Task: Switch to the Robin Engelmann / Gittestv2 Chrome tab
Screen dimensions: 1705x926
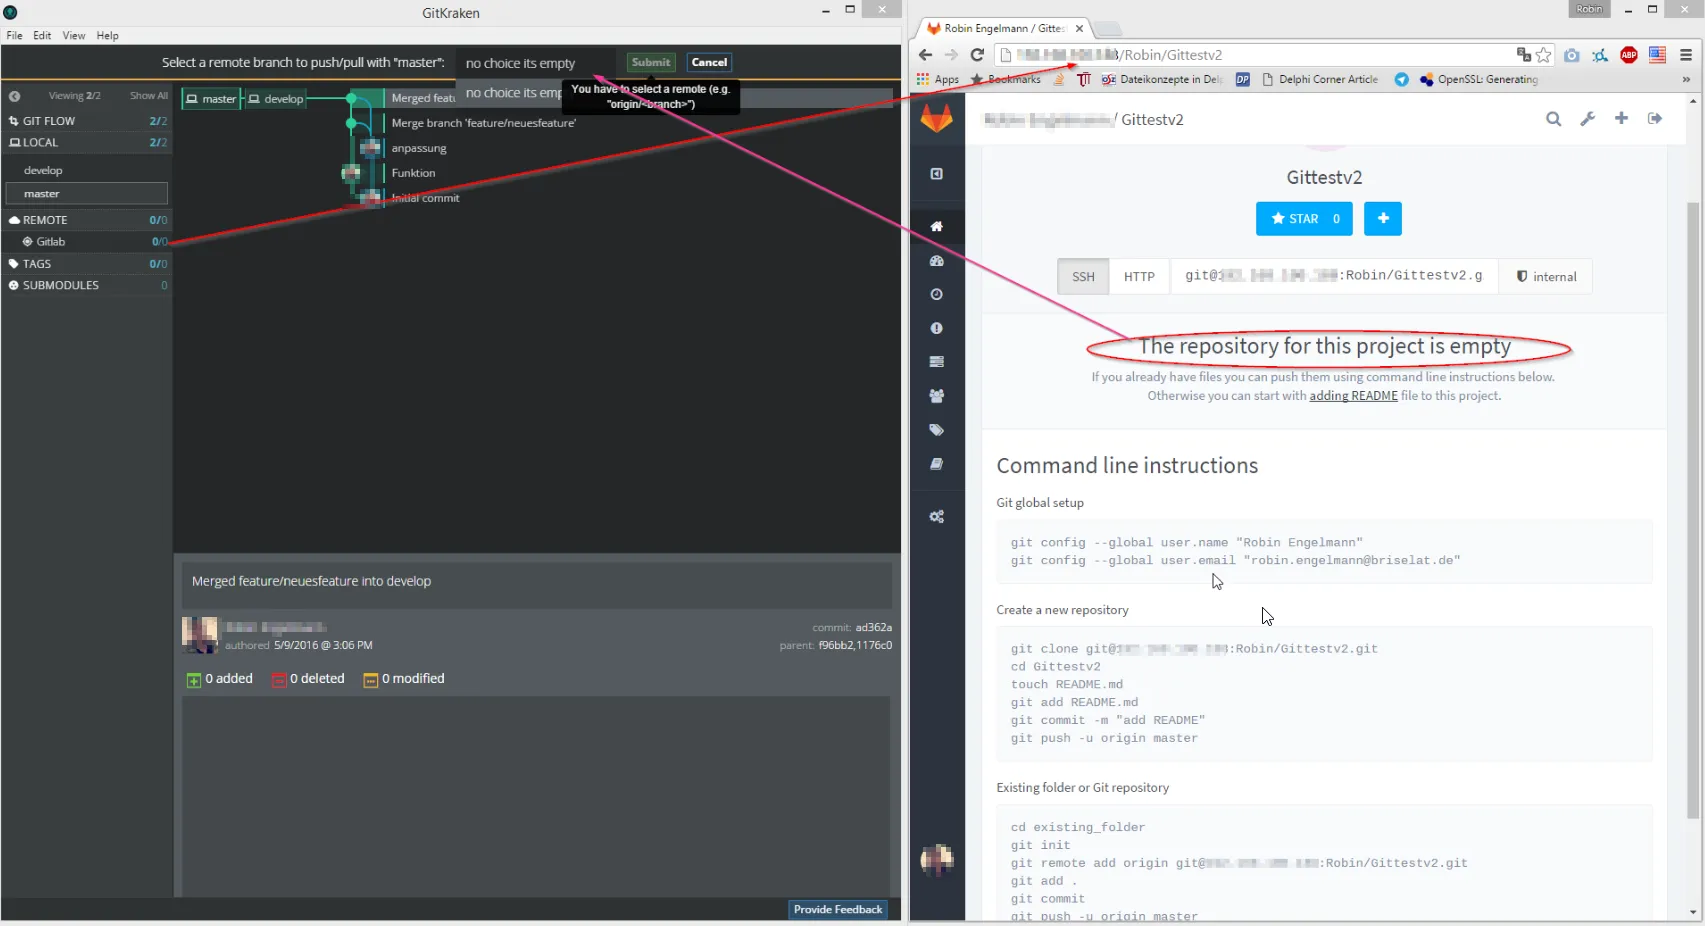Action: point(1003,28)
